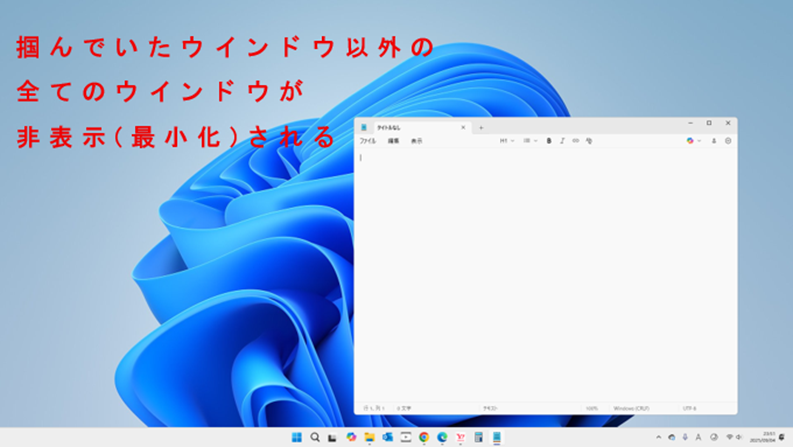This screenshot has height=447, width=793.
Task: Open the 編集 menu in Notepad
Action: 393,141
